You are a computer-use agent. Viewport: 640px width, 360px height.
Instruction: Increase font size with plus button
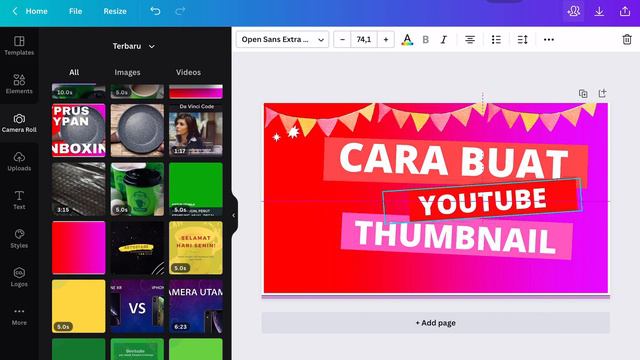386,40
